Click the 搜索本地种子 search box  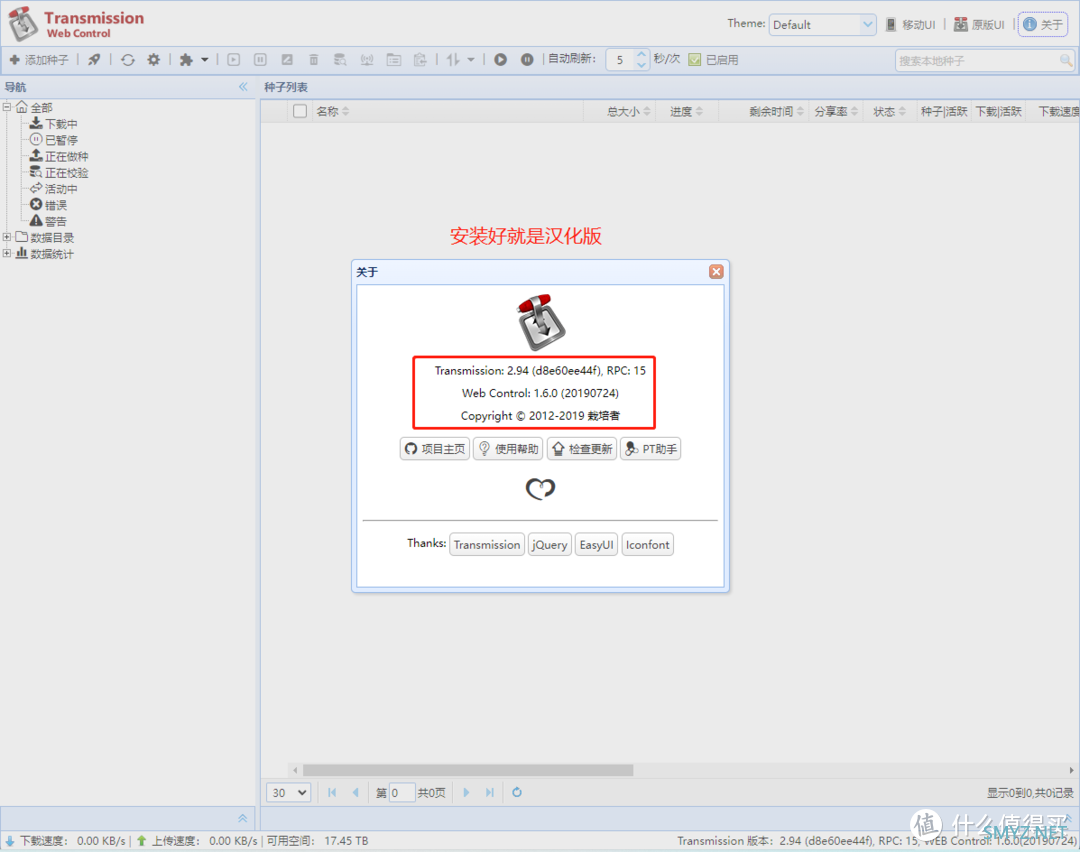tap(977, 61)
